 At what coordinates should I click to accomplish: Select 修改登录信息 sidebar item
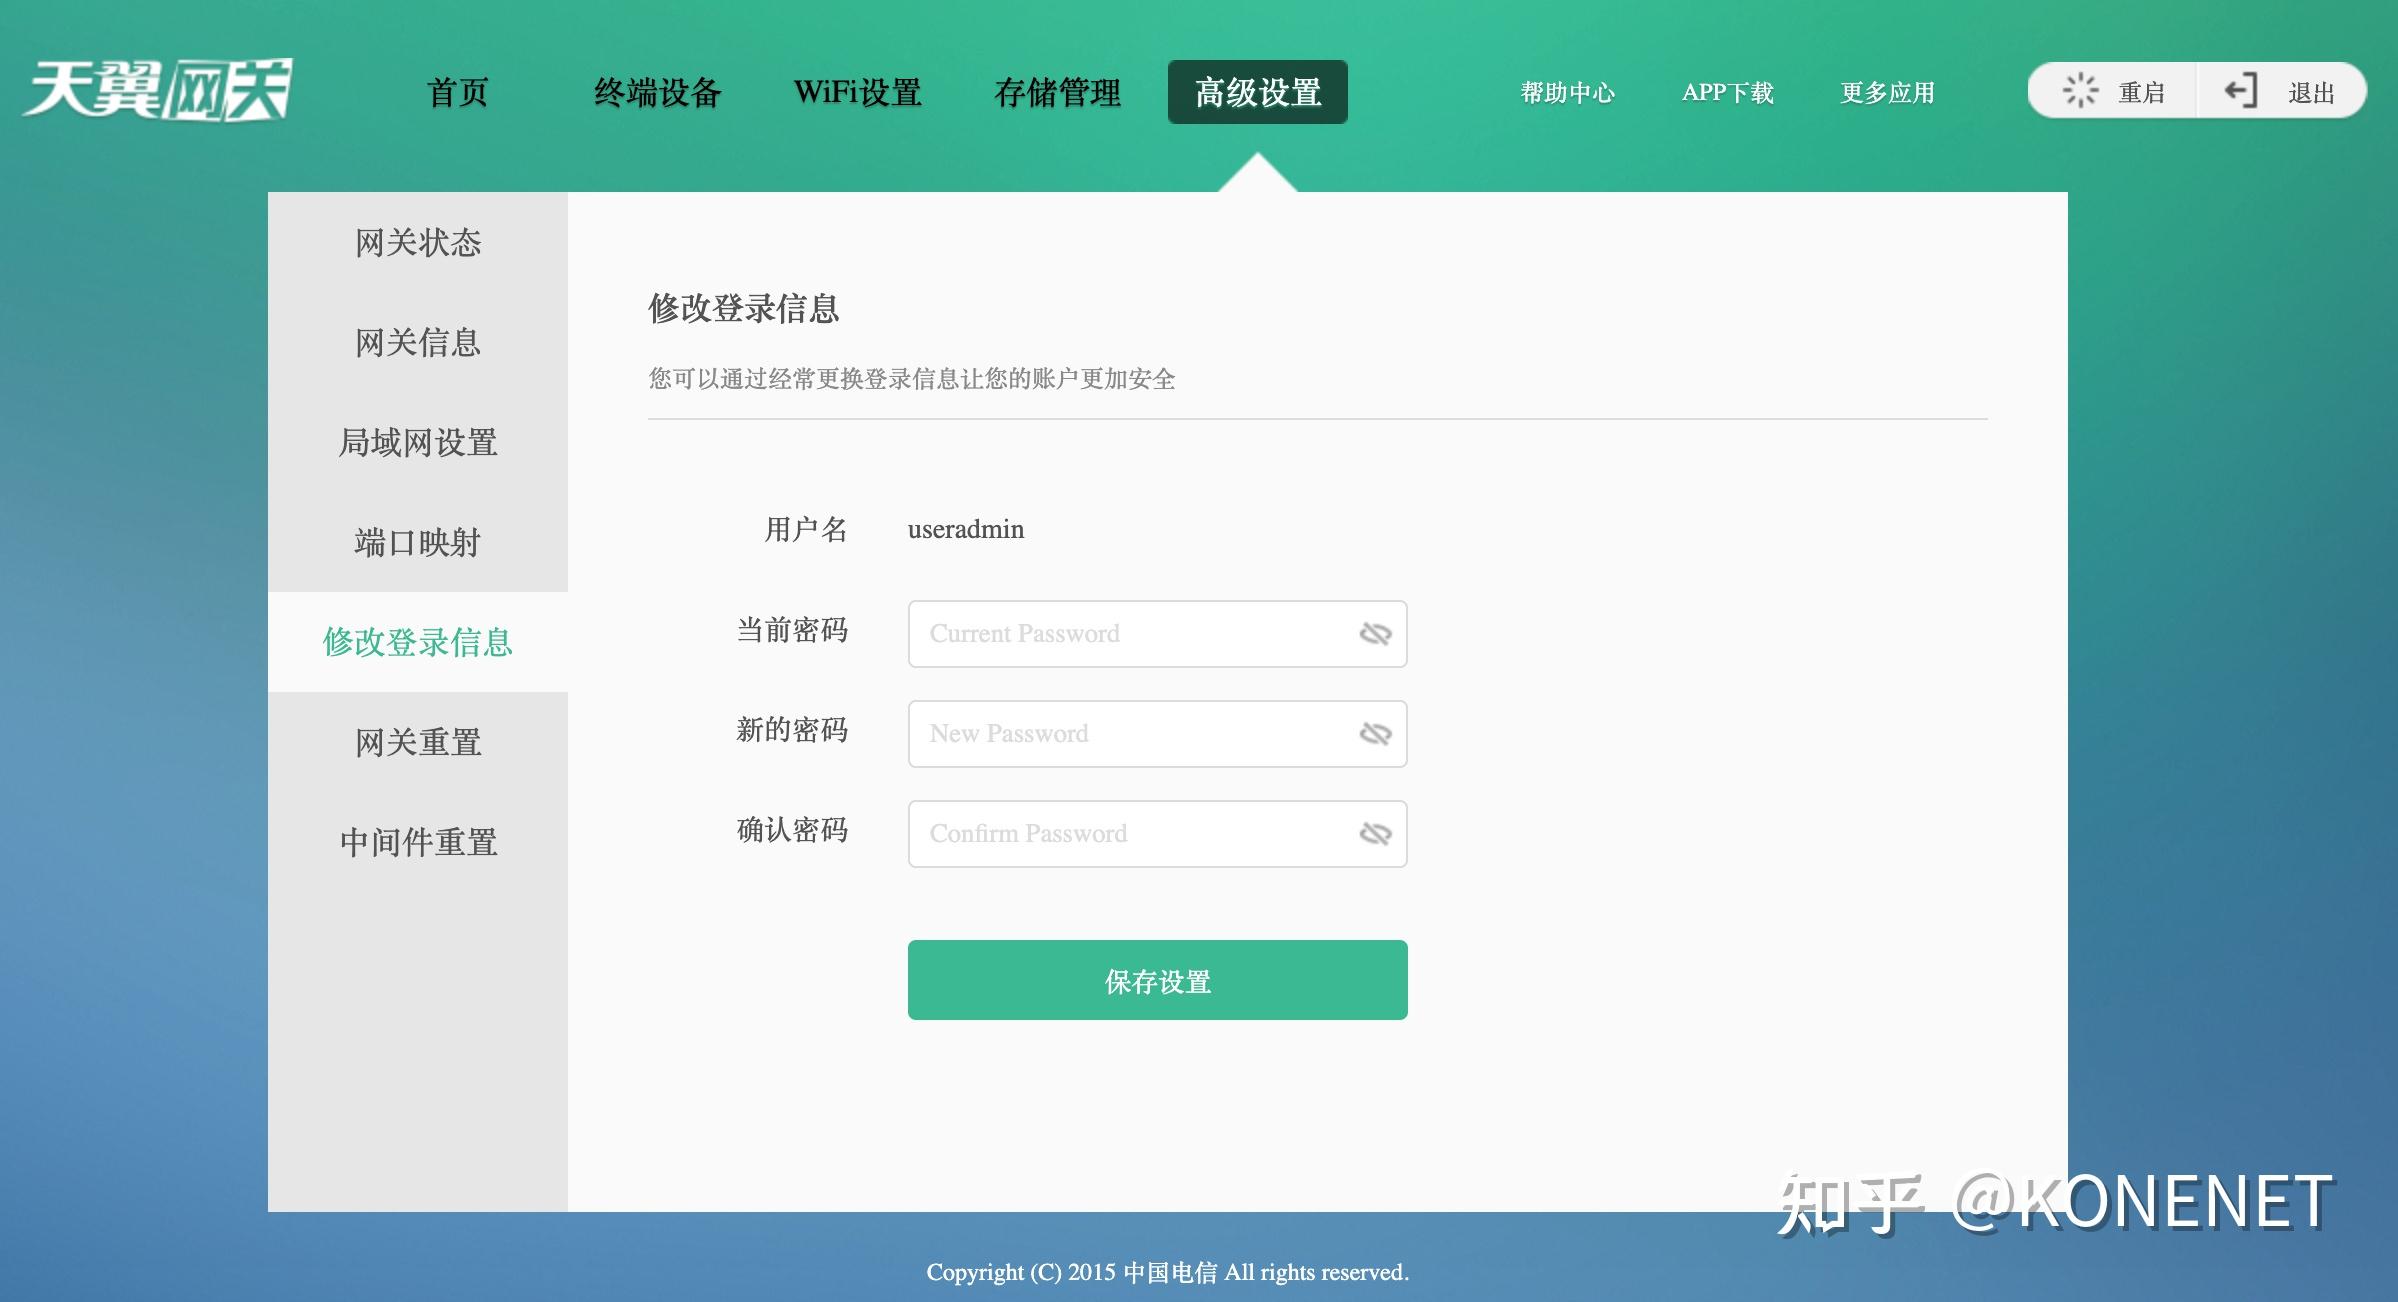(x=418, y=642)
